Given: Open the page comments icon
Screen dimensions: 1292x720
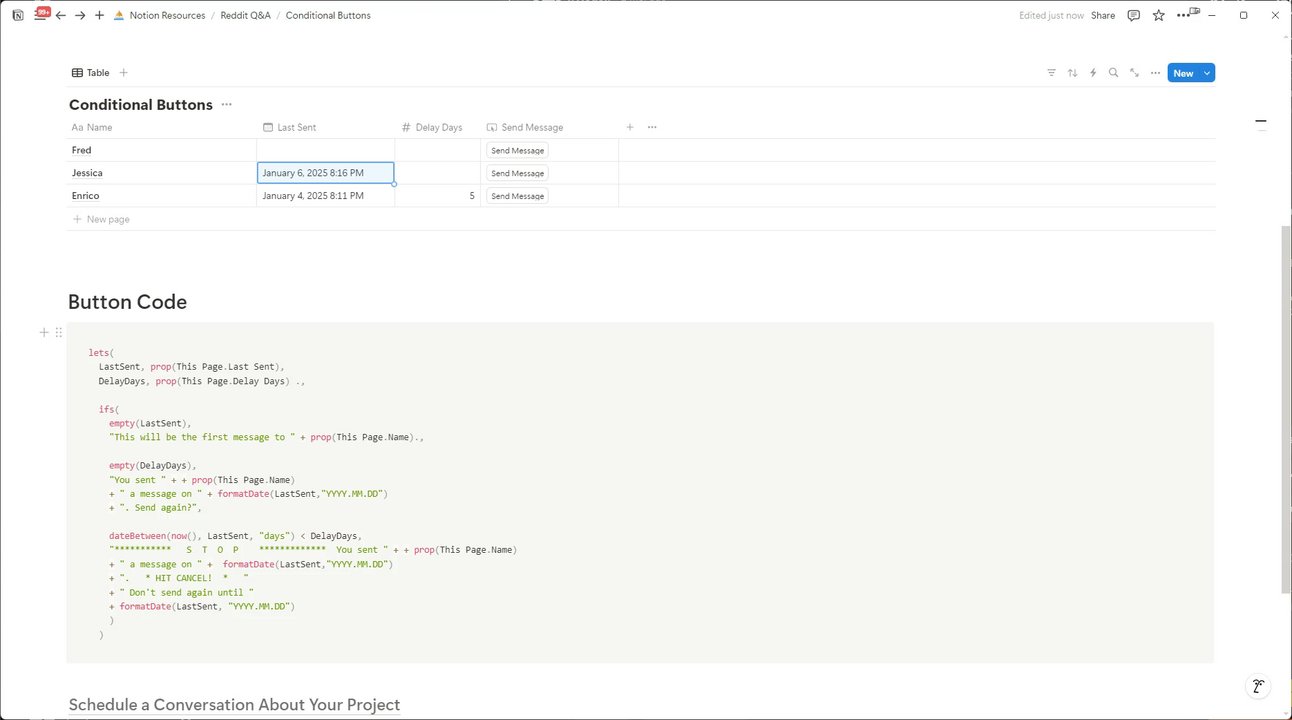Looking at the screenshot, I should 1133,16.
